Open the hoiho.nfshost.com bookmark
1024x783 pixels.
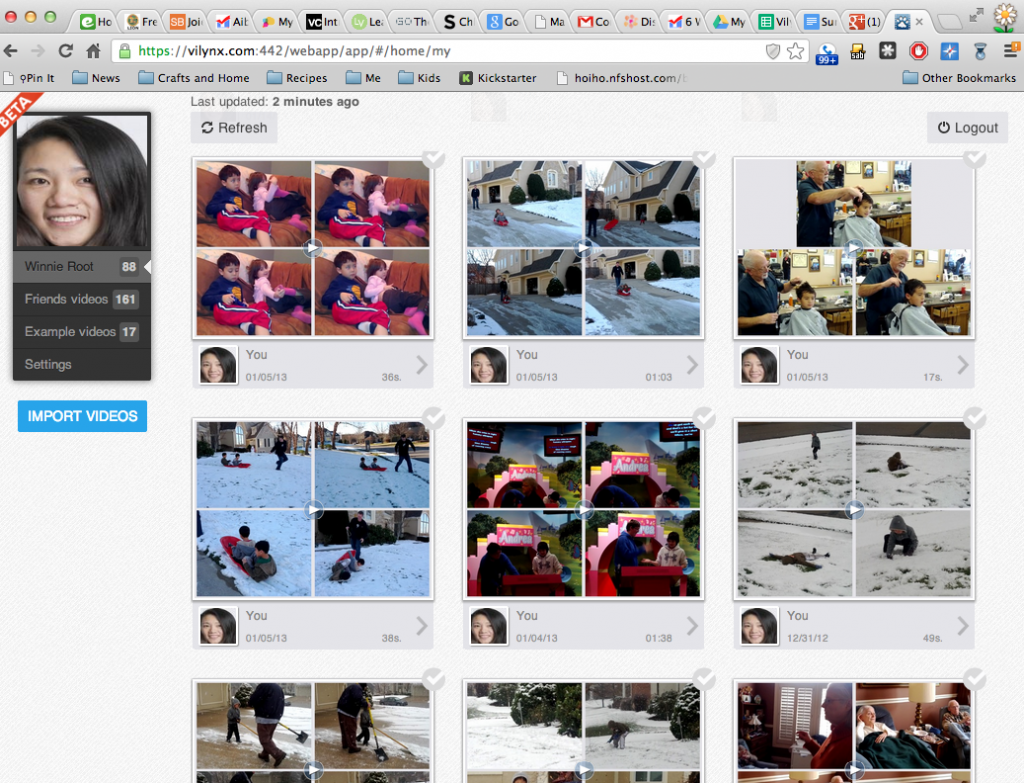(622, 78)
